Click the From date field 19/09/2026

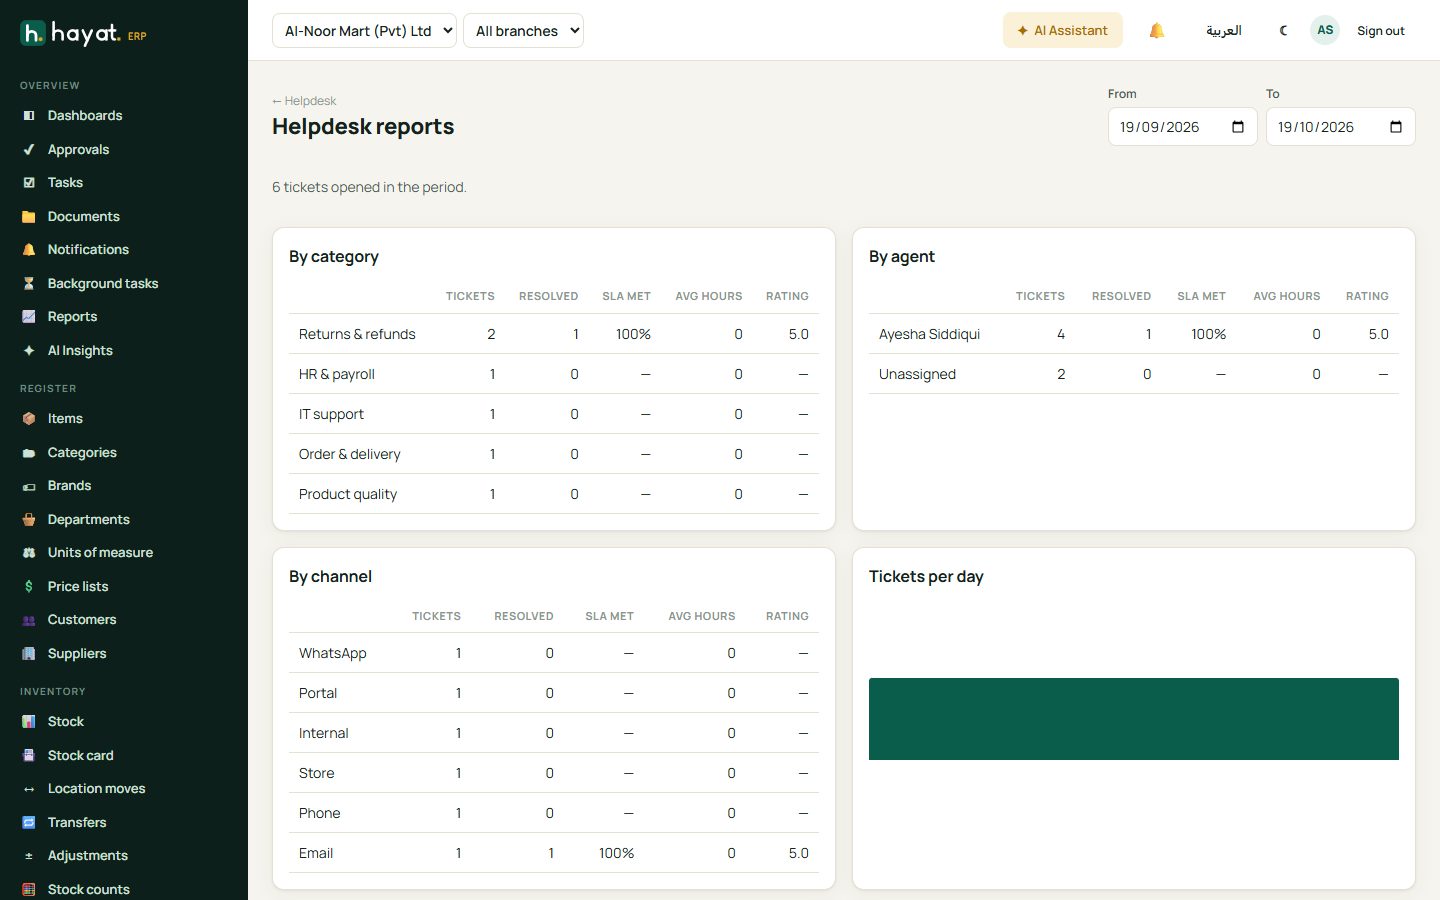1183,127
